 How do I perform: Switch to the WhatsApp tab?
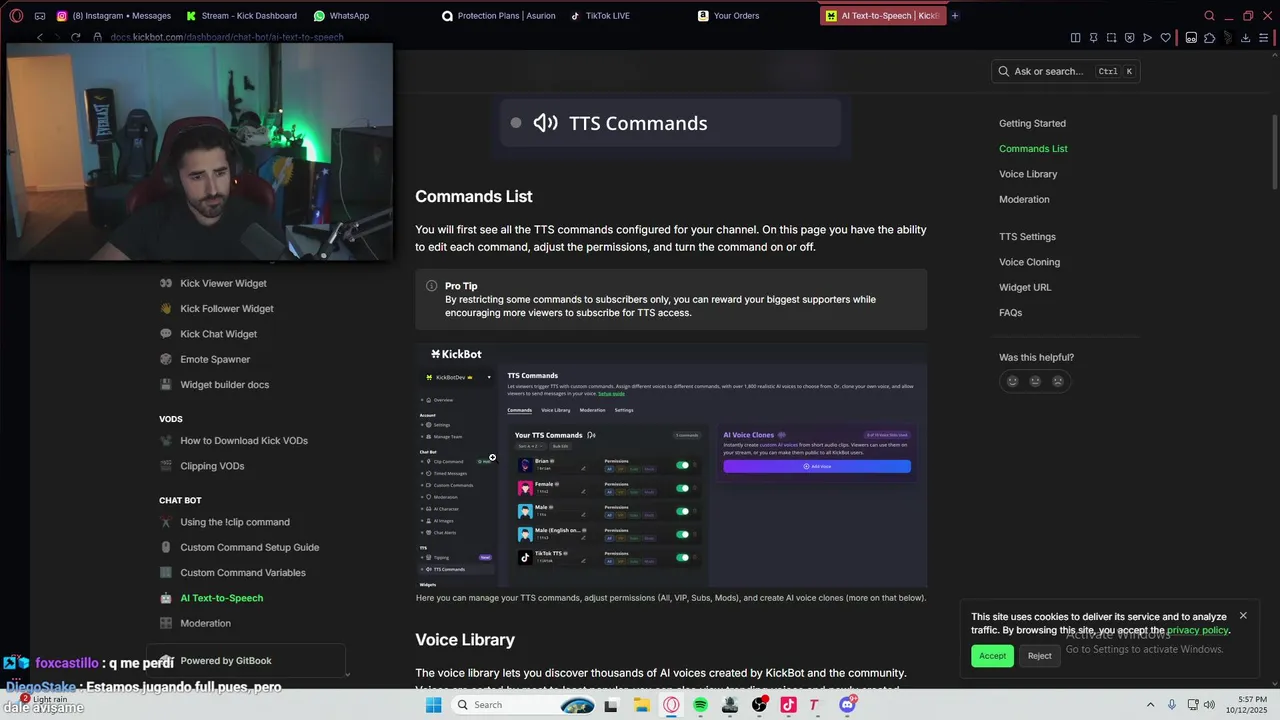pos(341,16)
